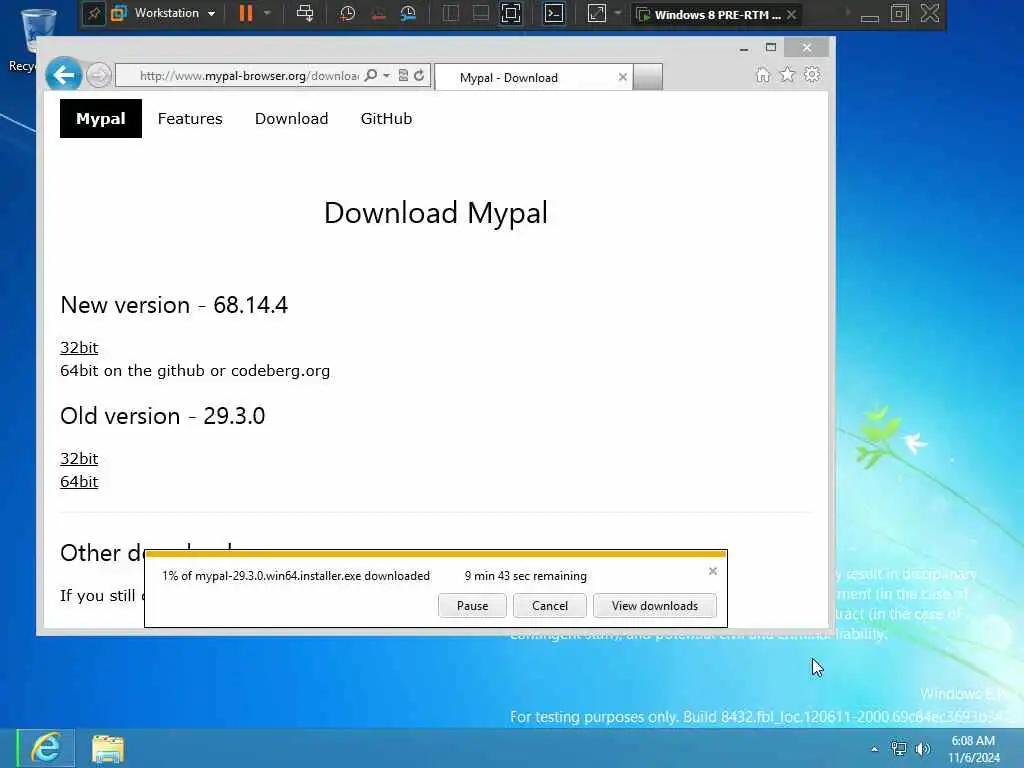1024x768 pixels.
Task: Download the 64bit old version 29.3.0
Action: (x=79, y=482)
